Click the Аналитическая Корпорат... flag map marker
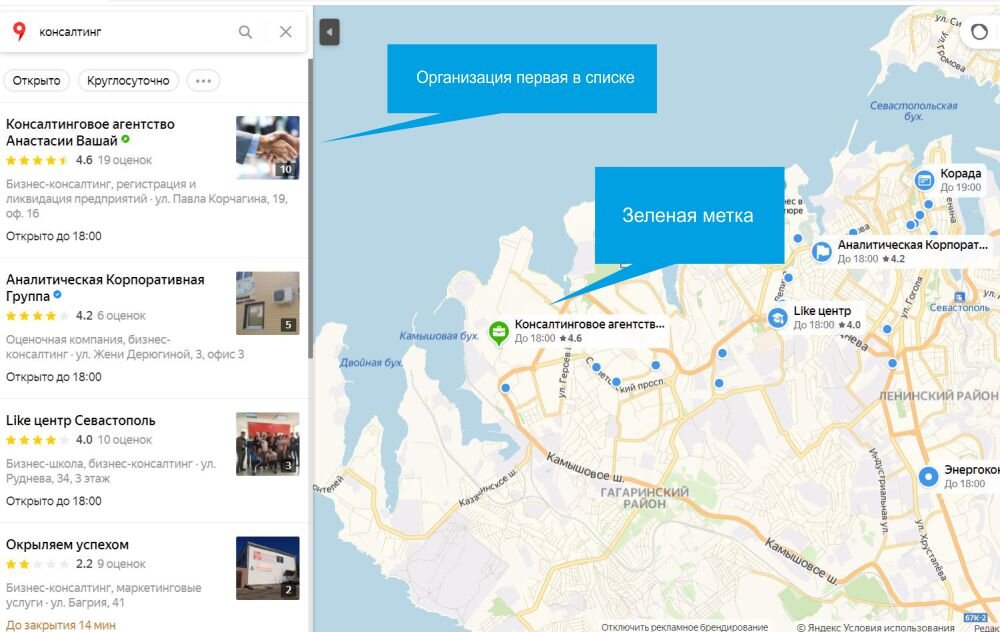Viewport: 1000px width, 632px height. coord(822,251)
